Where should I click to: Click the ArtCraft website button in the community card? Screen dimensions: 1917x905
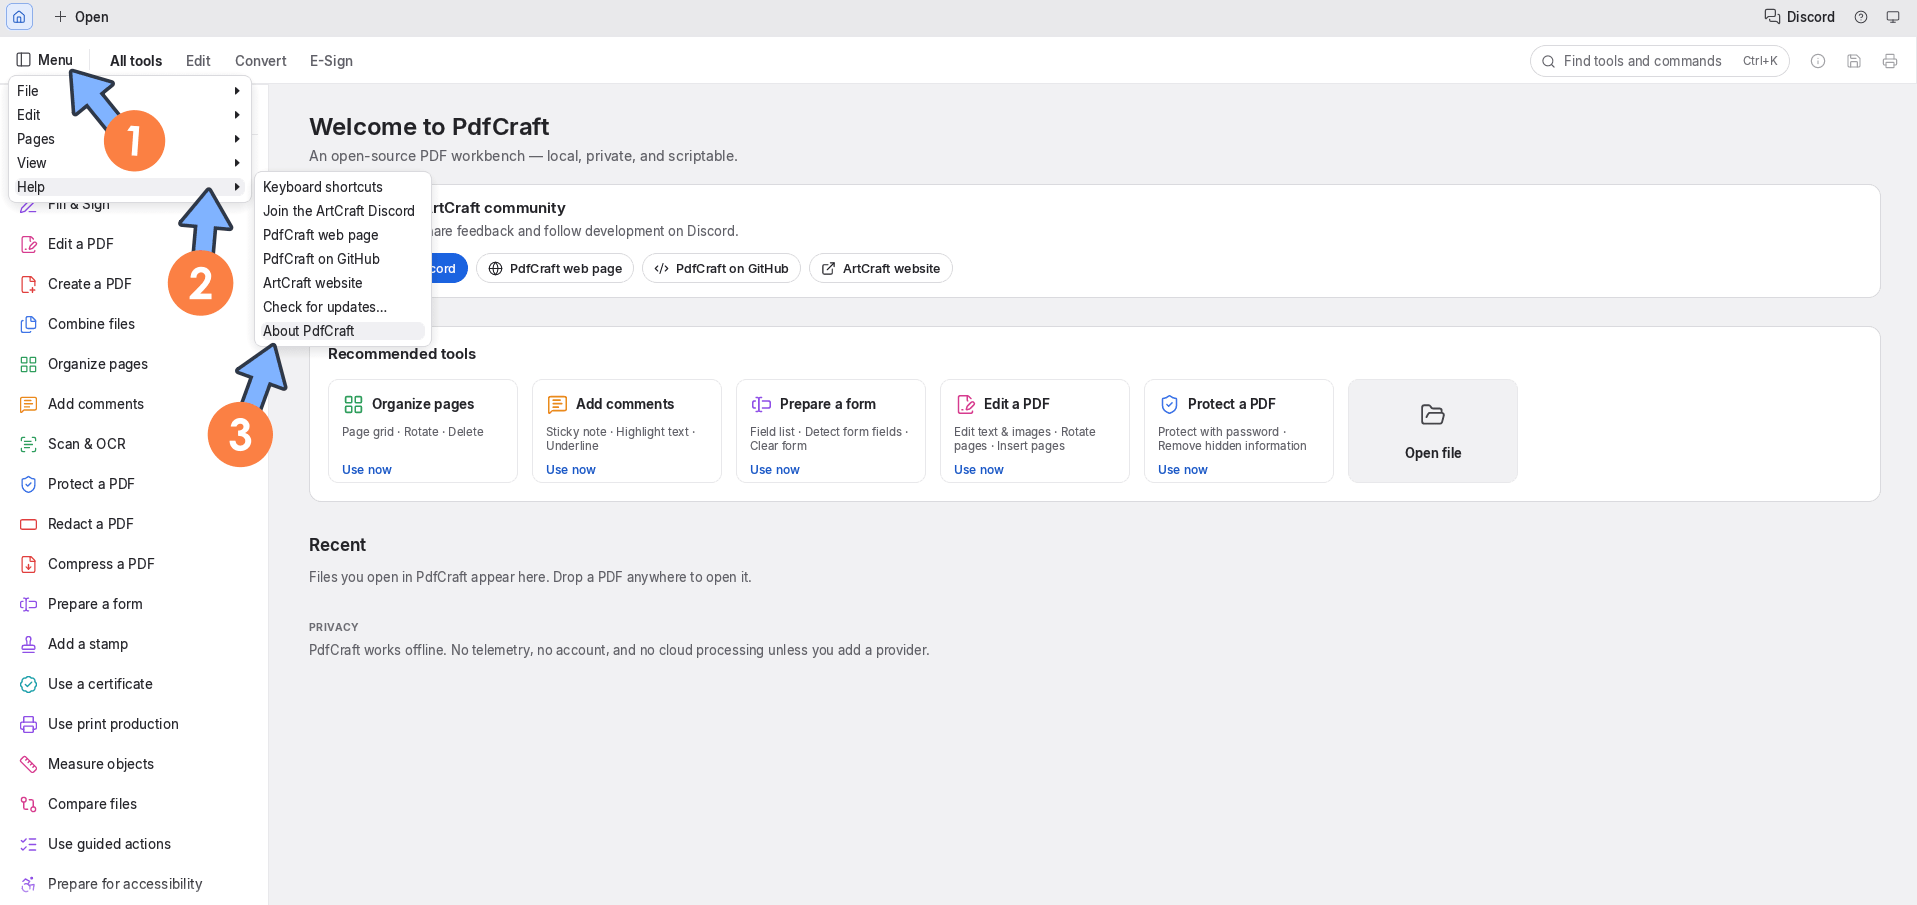click(881, 268)
